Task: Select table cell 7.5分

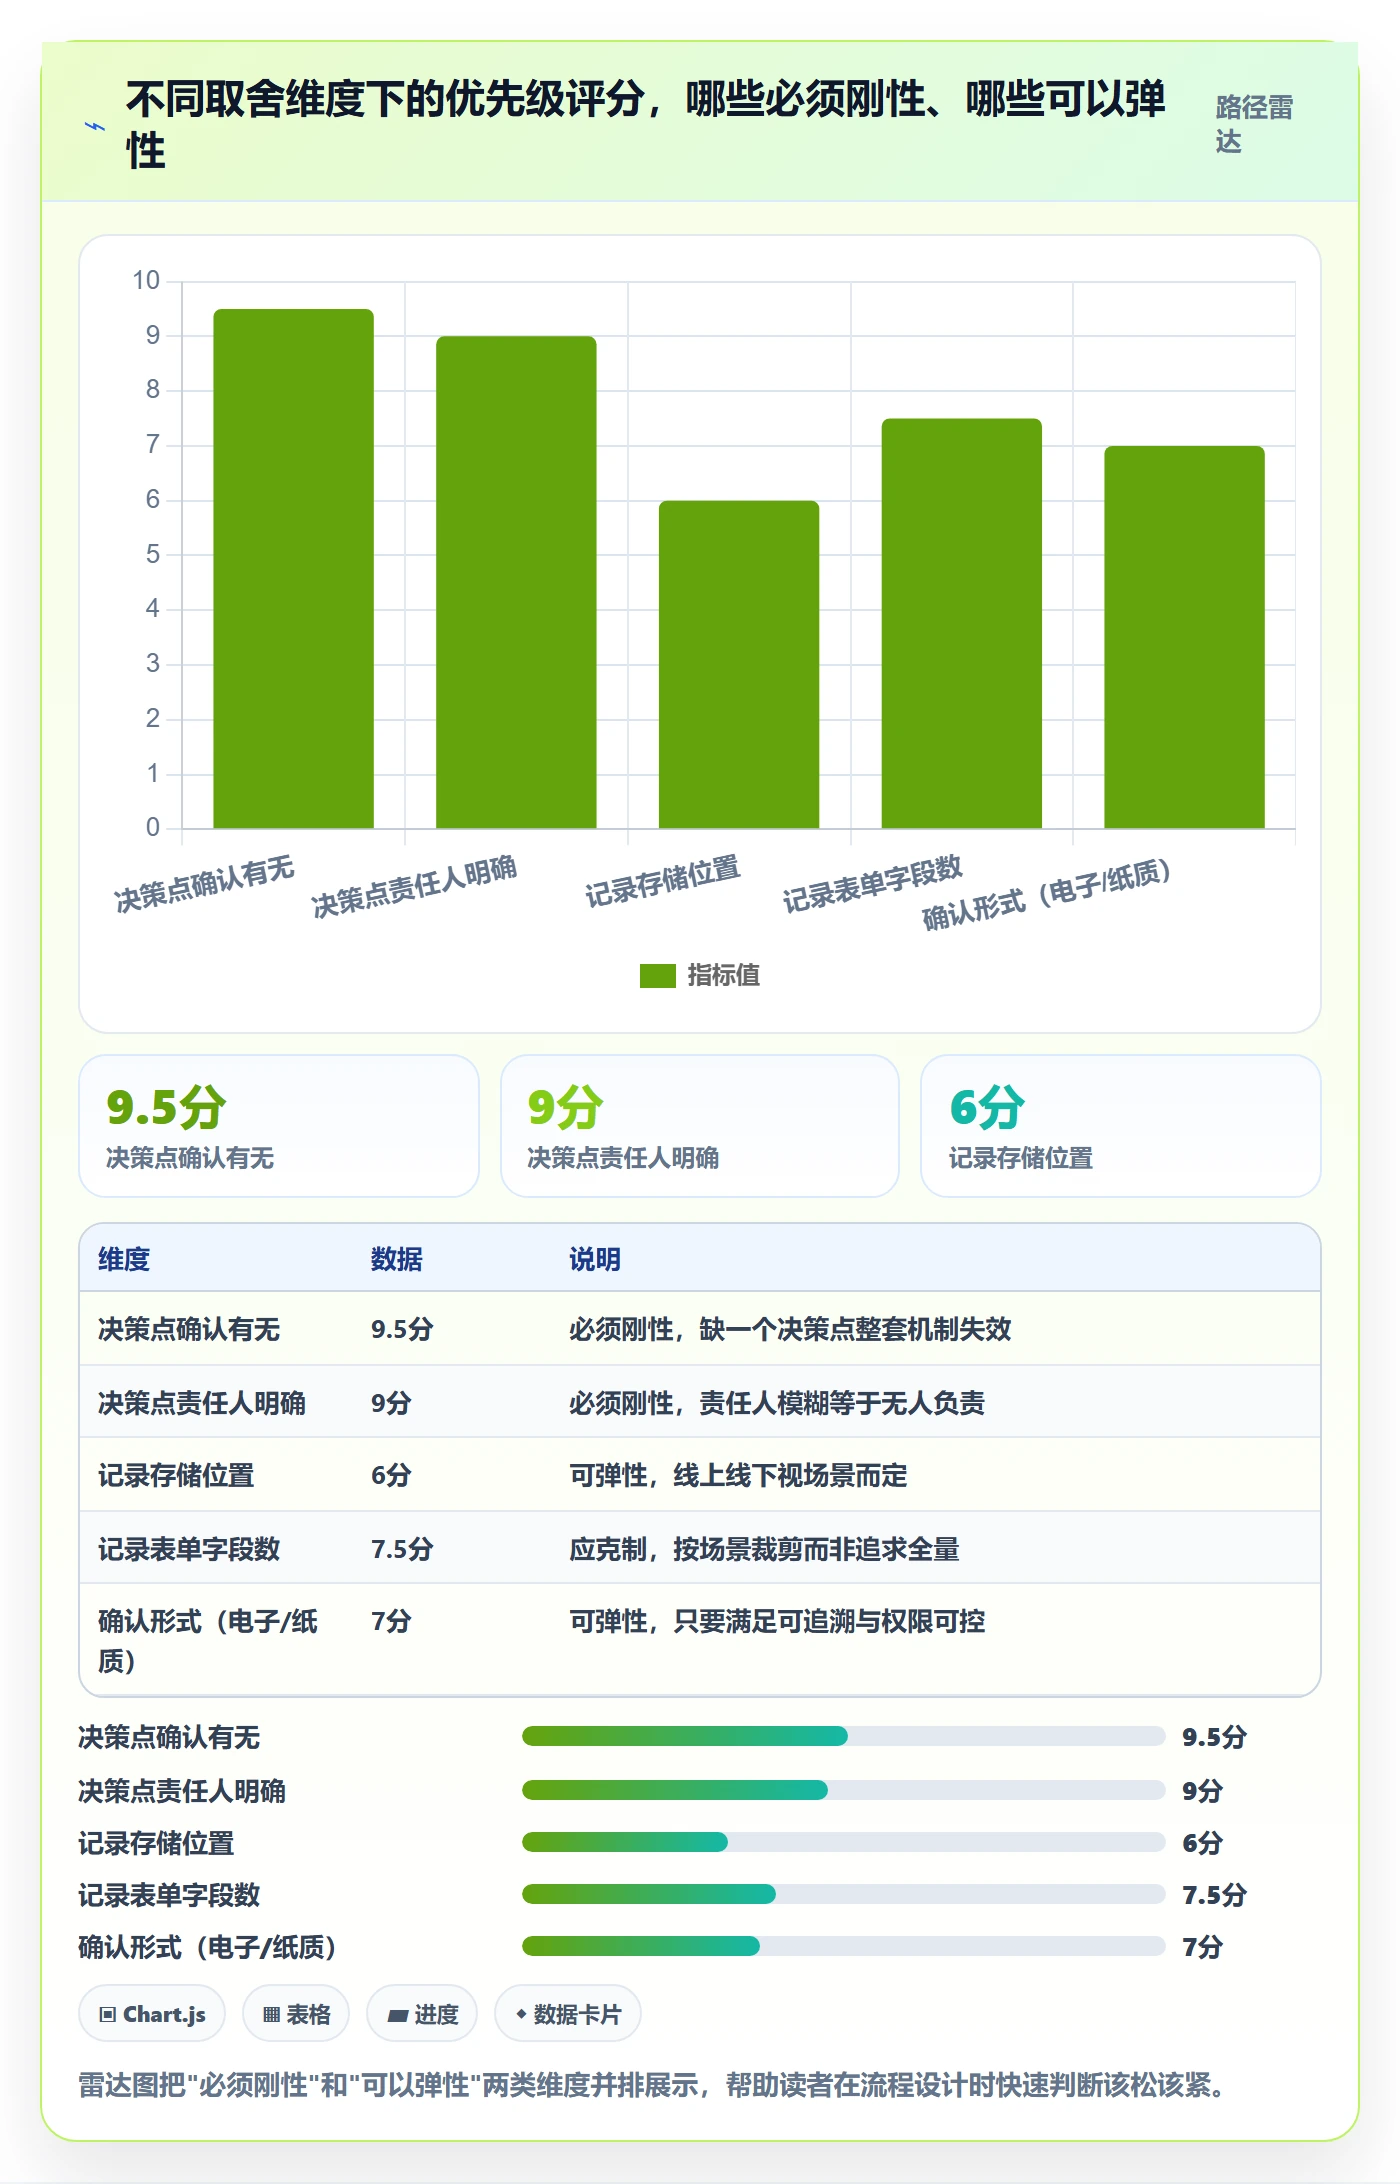Action: [402, 1549]
